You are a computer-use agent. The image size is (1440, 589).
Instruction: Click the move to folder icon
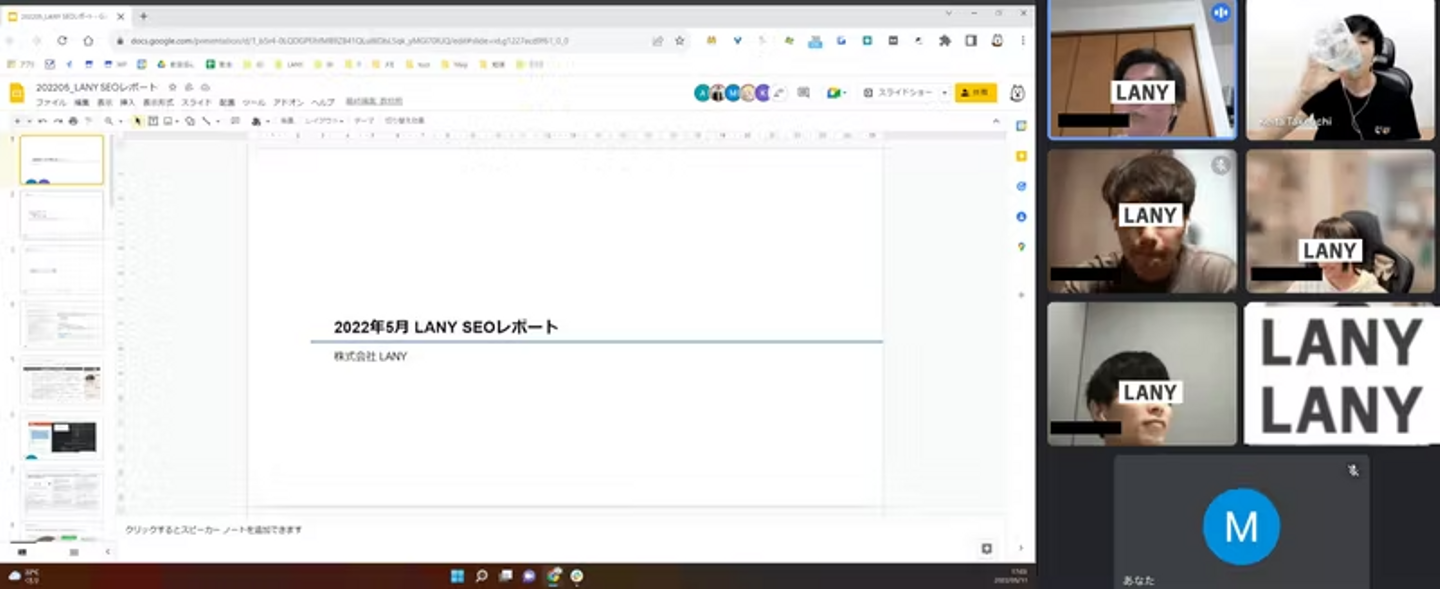(190, 88)
